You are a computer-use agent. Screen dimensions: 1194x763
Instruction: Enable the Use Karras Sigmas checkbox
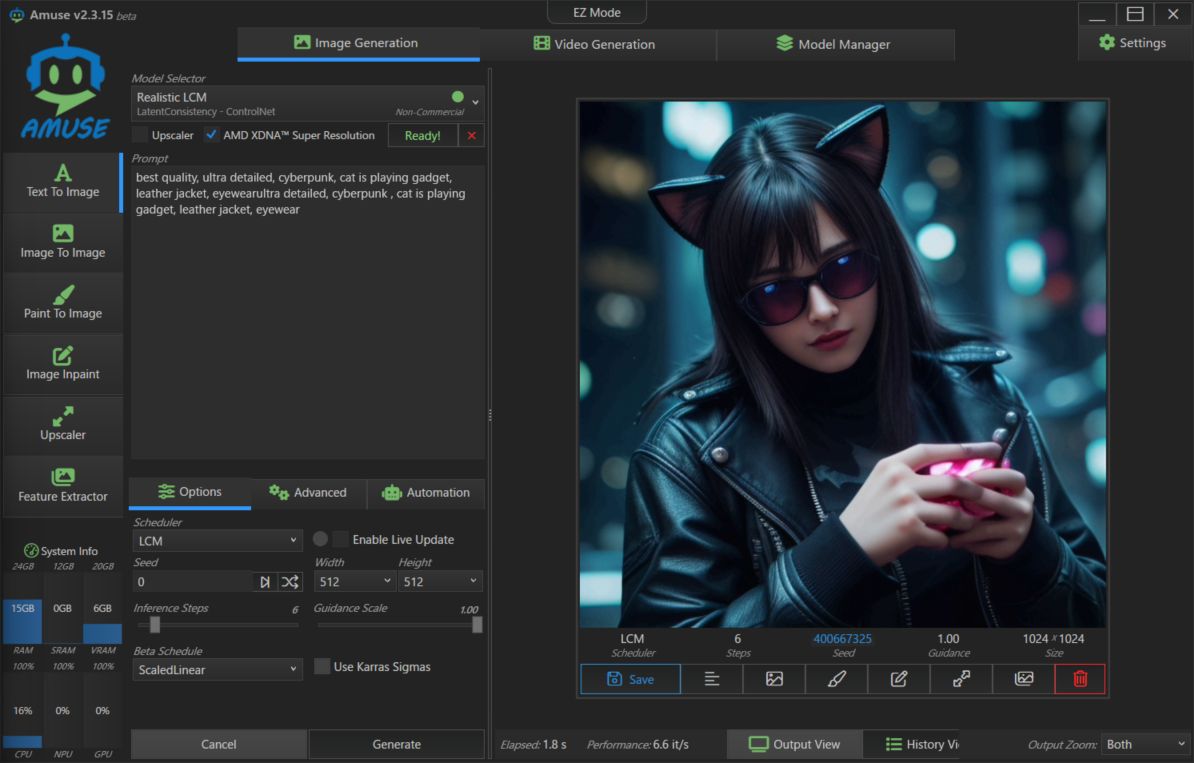point(322,667)
